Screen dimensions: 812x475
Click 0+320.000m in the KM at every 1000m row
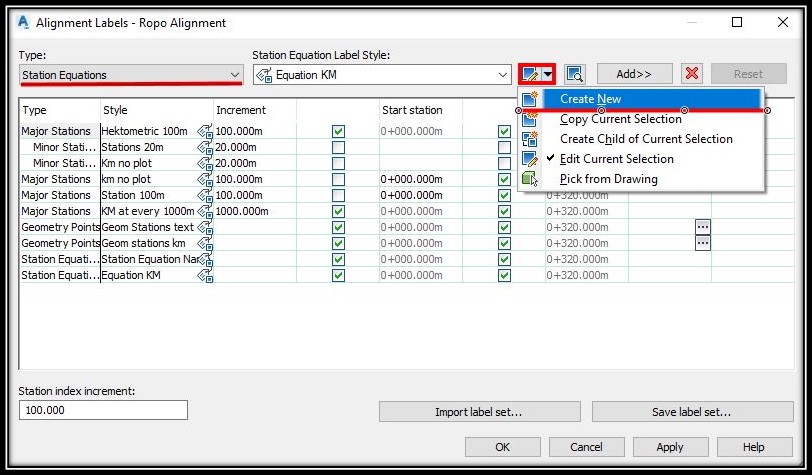tap(577, 211)
